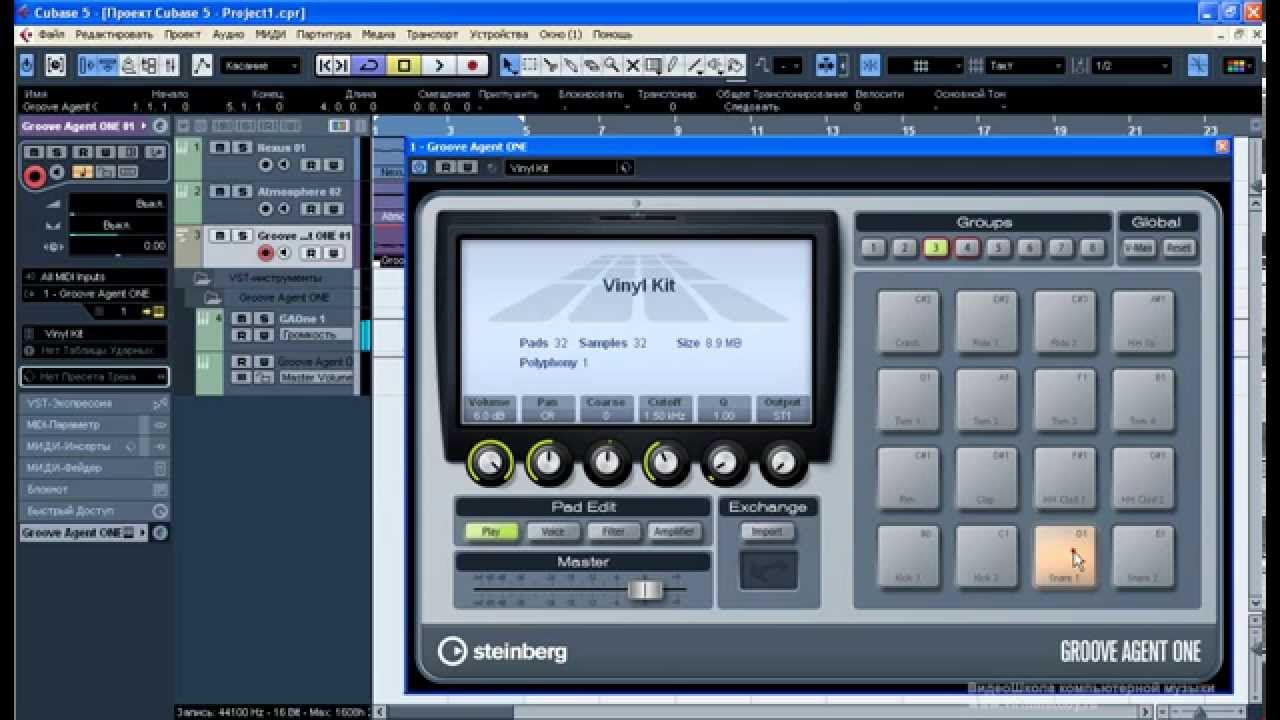Mute the Nexus 01 track

[218, 148]
